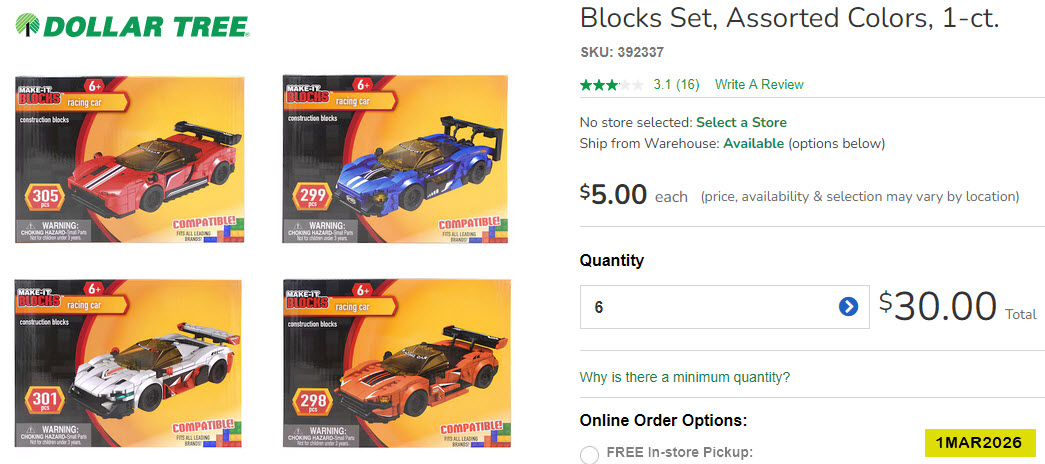Open "Why is there a minimum quantity?"
This screenshot has height=464, width=1045.
point(685,377)
